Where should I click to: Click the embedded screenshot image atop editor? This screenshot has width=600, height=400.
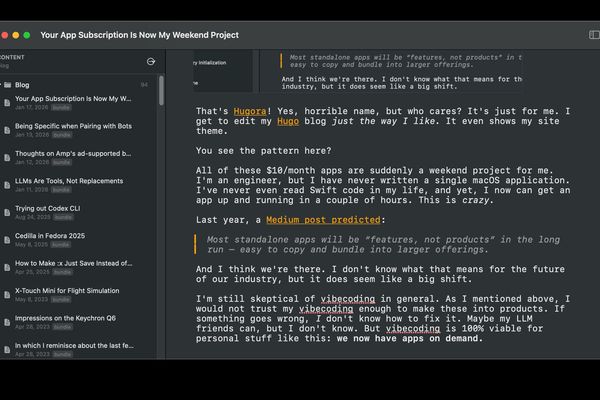click(x=358, y=71)
